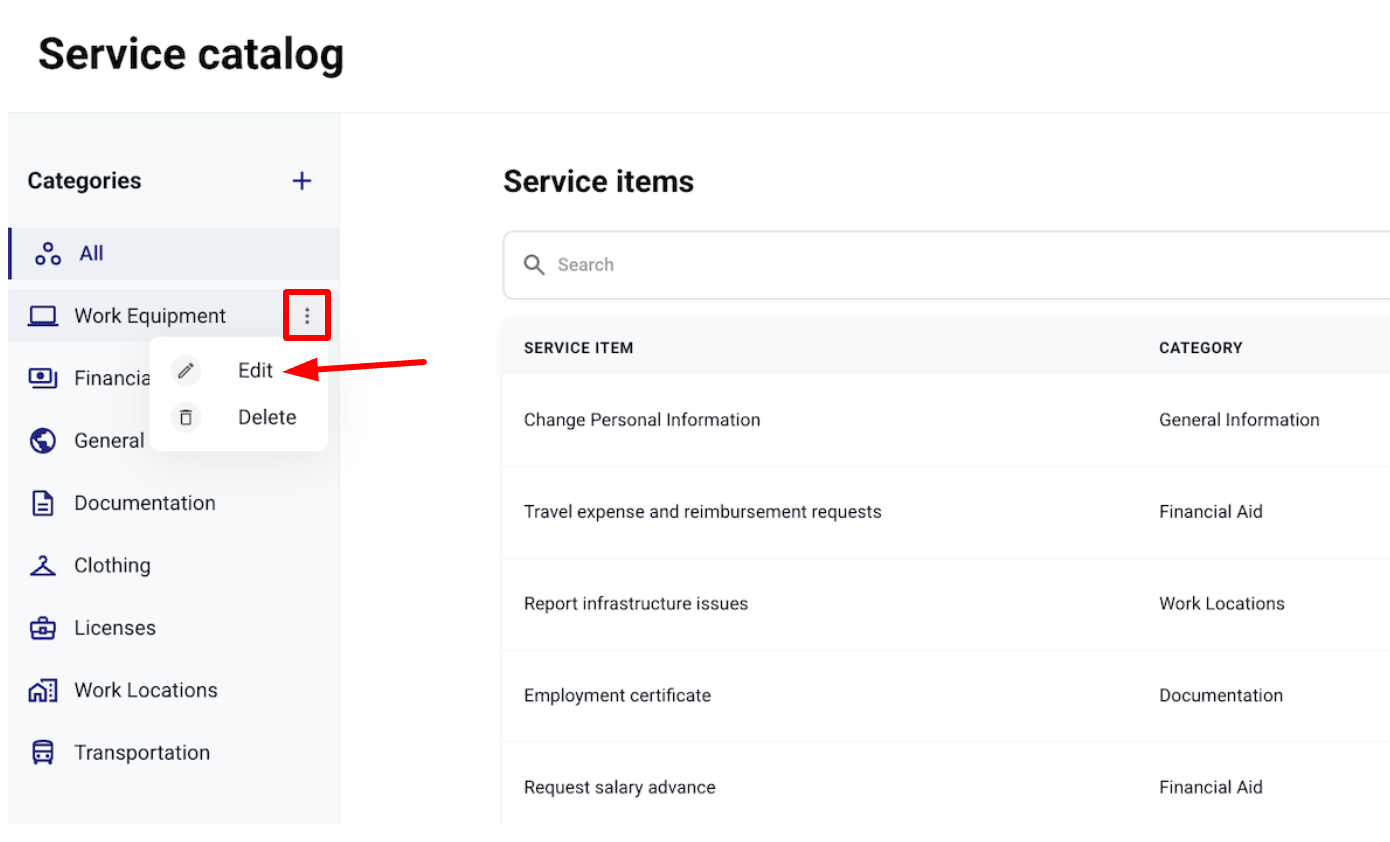The image size is (1390, 842).
Task: Select the All categories item
Action: pos(91,254)
